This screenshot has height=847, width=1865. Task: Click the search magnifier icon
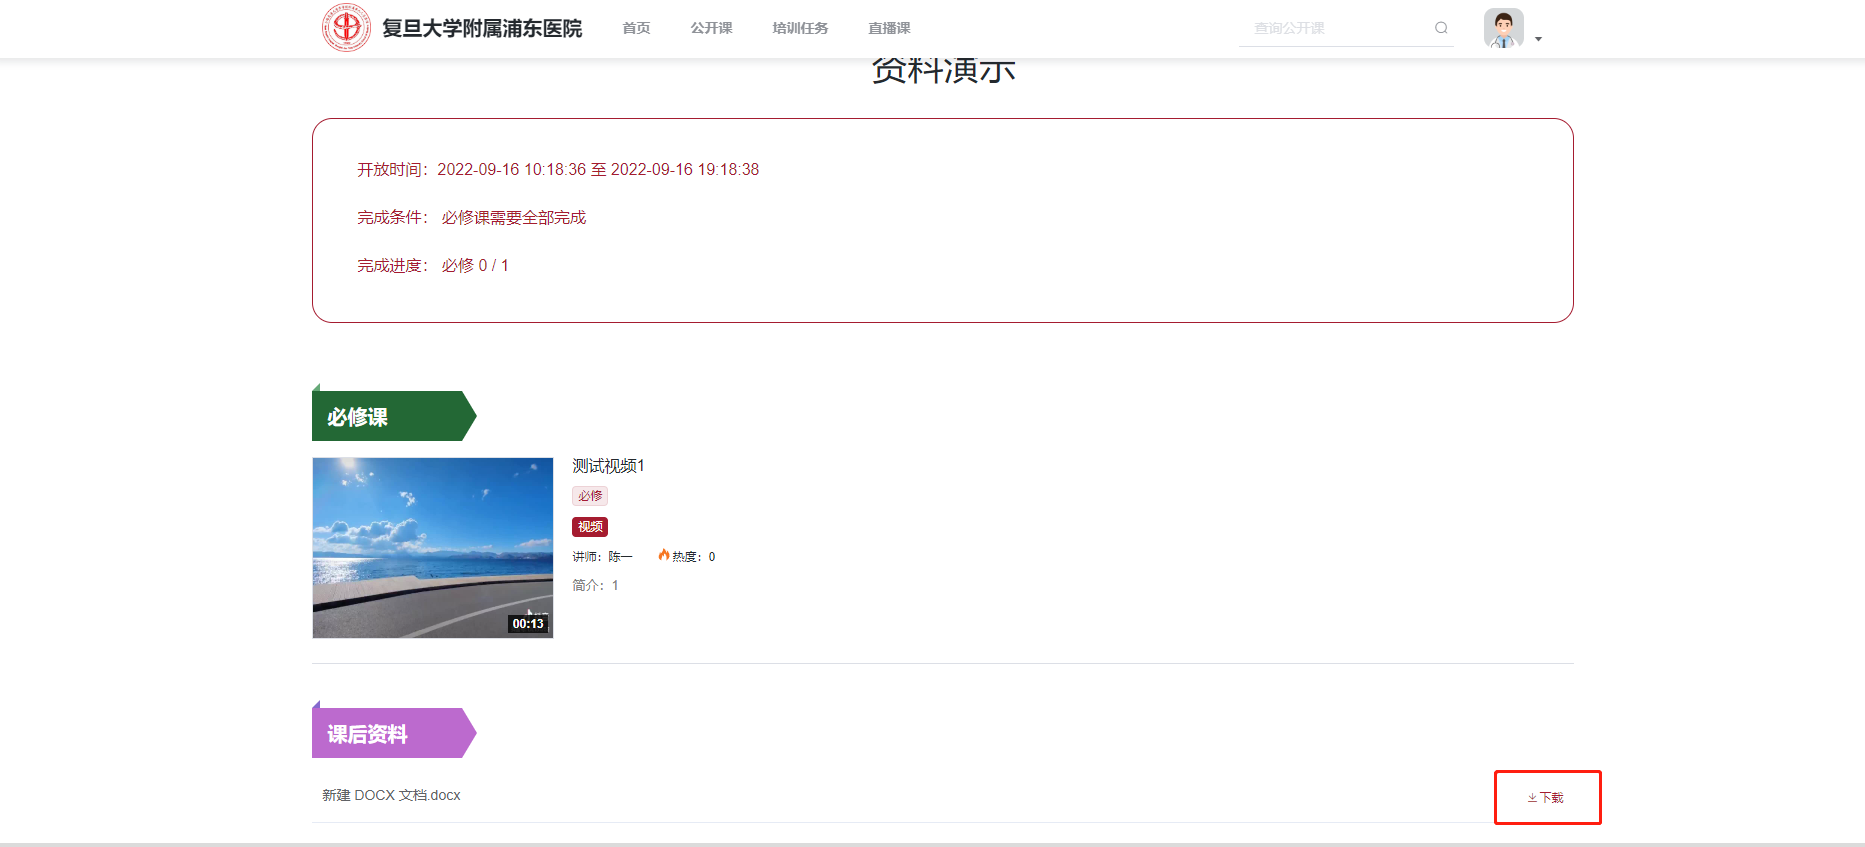click(x=1441, y=28)
